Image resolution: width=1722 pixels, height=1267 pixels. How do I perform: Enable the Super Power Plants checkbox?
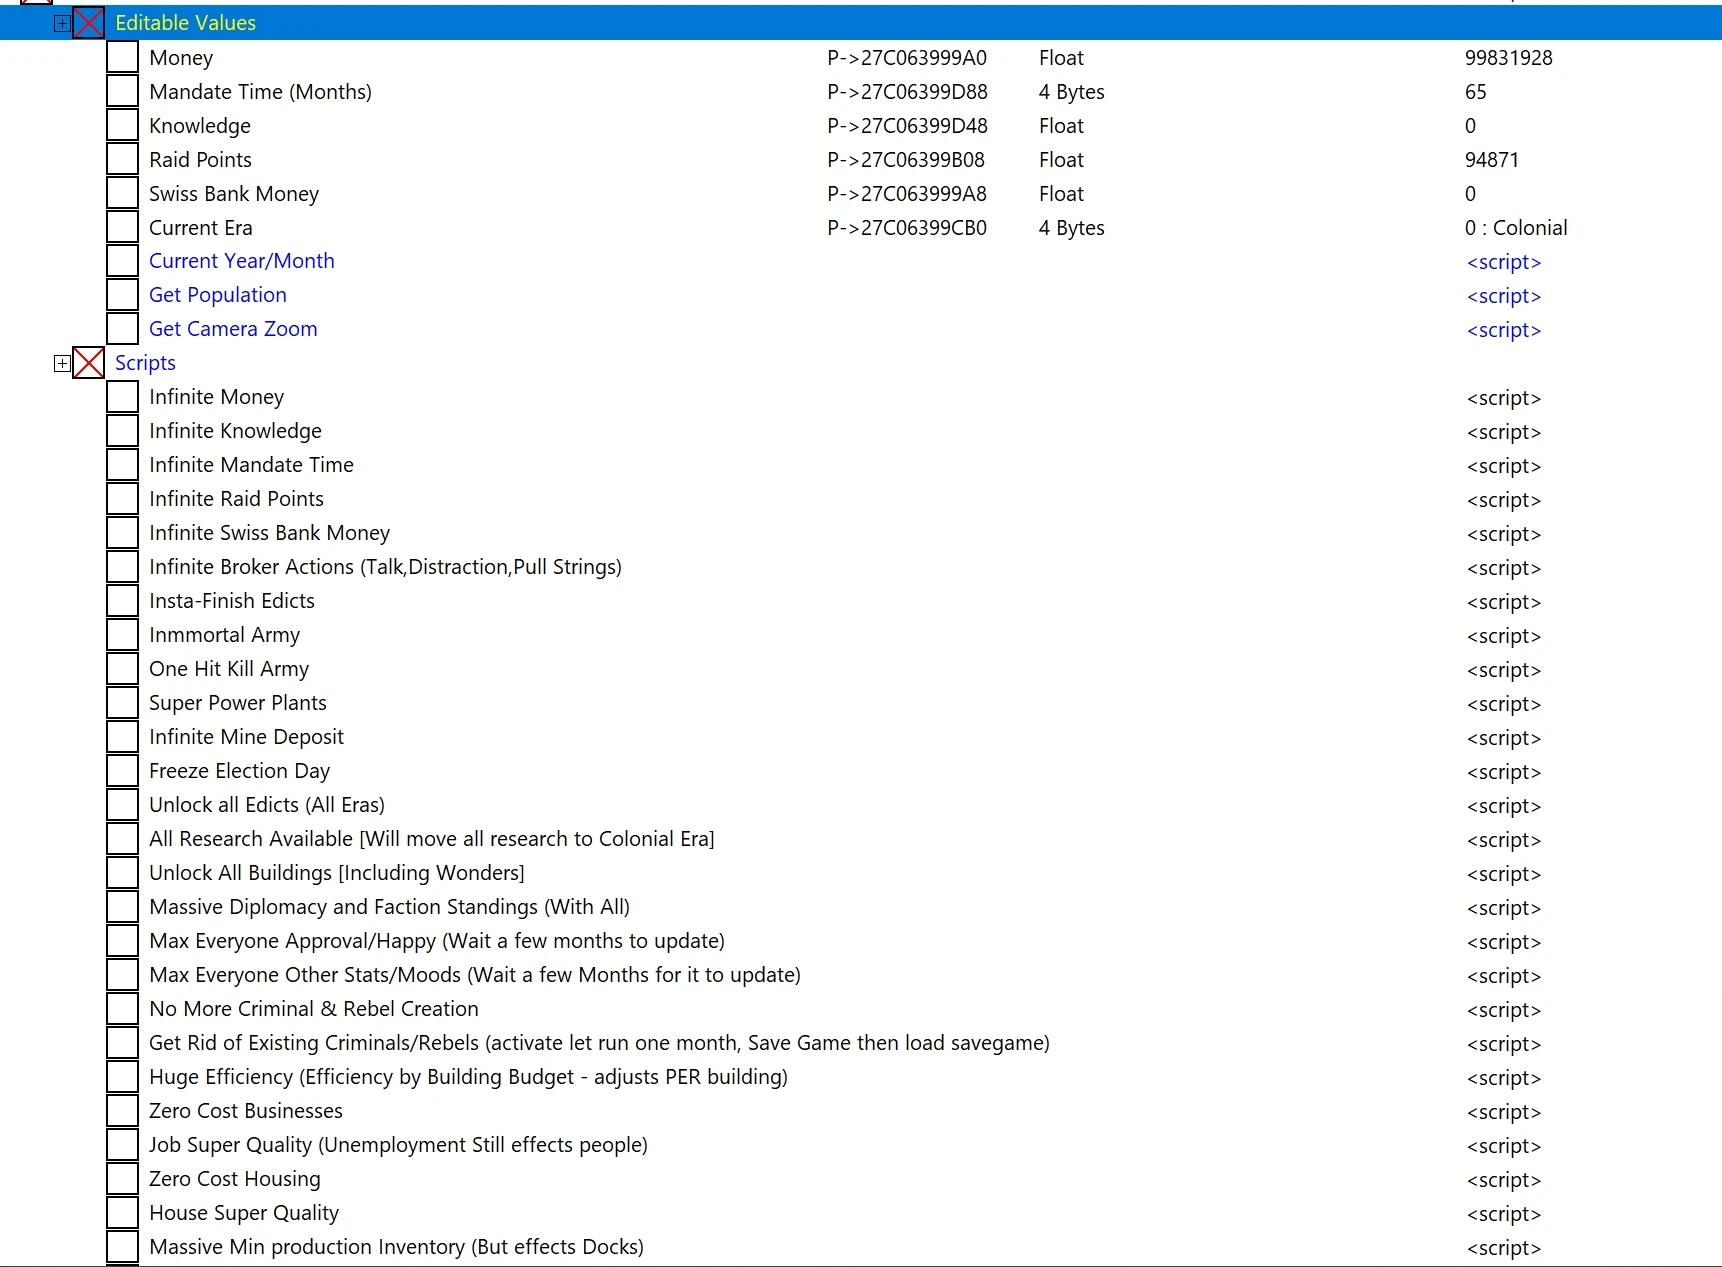122,703
